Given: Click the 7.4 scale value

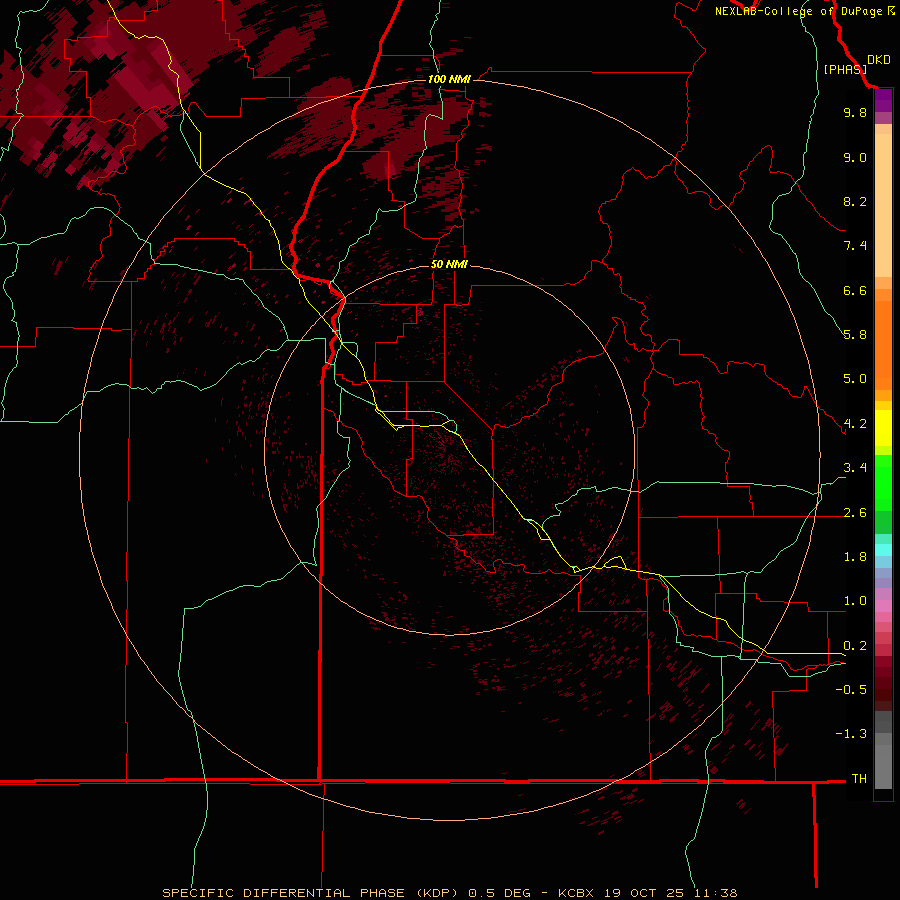Looking at the screenshot, I should tap(855, 246).
